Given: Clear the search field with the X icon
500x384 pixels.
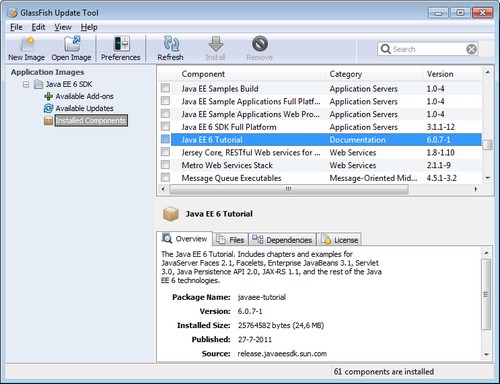Looking at the screenshot, I should (x=471, y=49).
